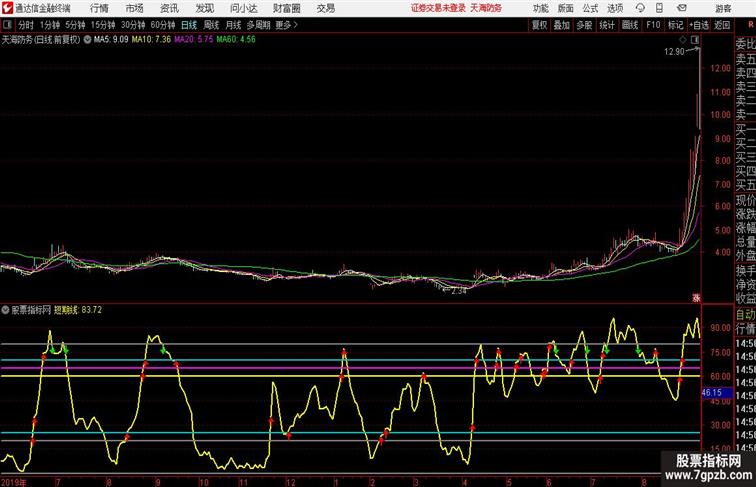This screenshot has width=756, height=487.
Task: Click the 股票指标网 indicator name
Action: (31, 310)
